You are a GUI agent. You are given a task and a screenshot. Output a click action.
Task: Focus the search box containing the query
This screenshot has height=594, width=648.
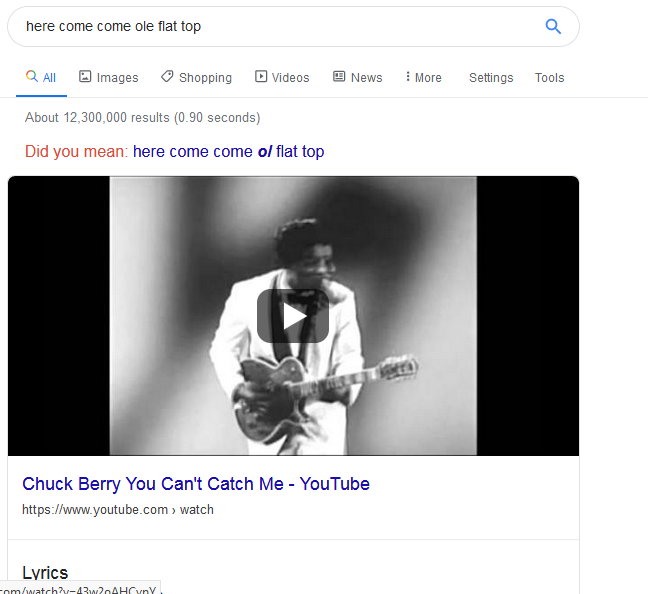(270, 26)
